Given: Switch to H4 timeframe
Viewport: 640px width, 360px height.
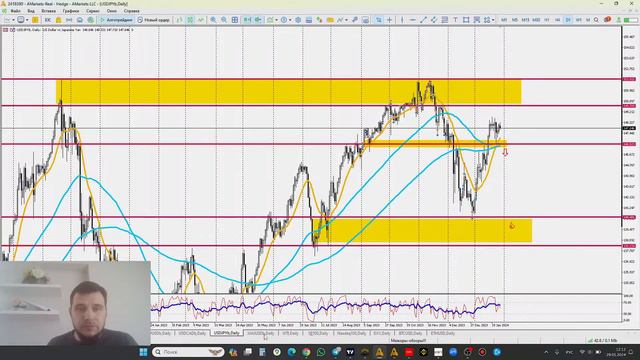Looking at the screenshot, I should pos(557,20).
